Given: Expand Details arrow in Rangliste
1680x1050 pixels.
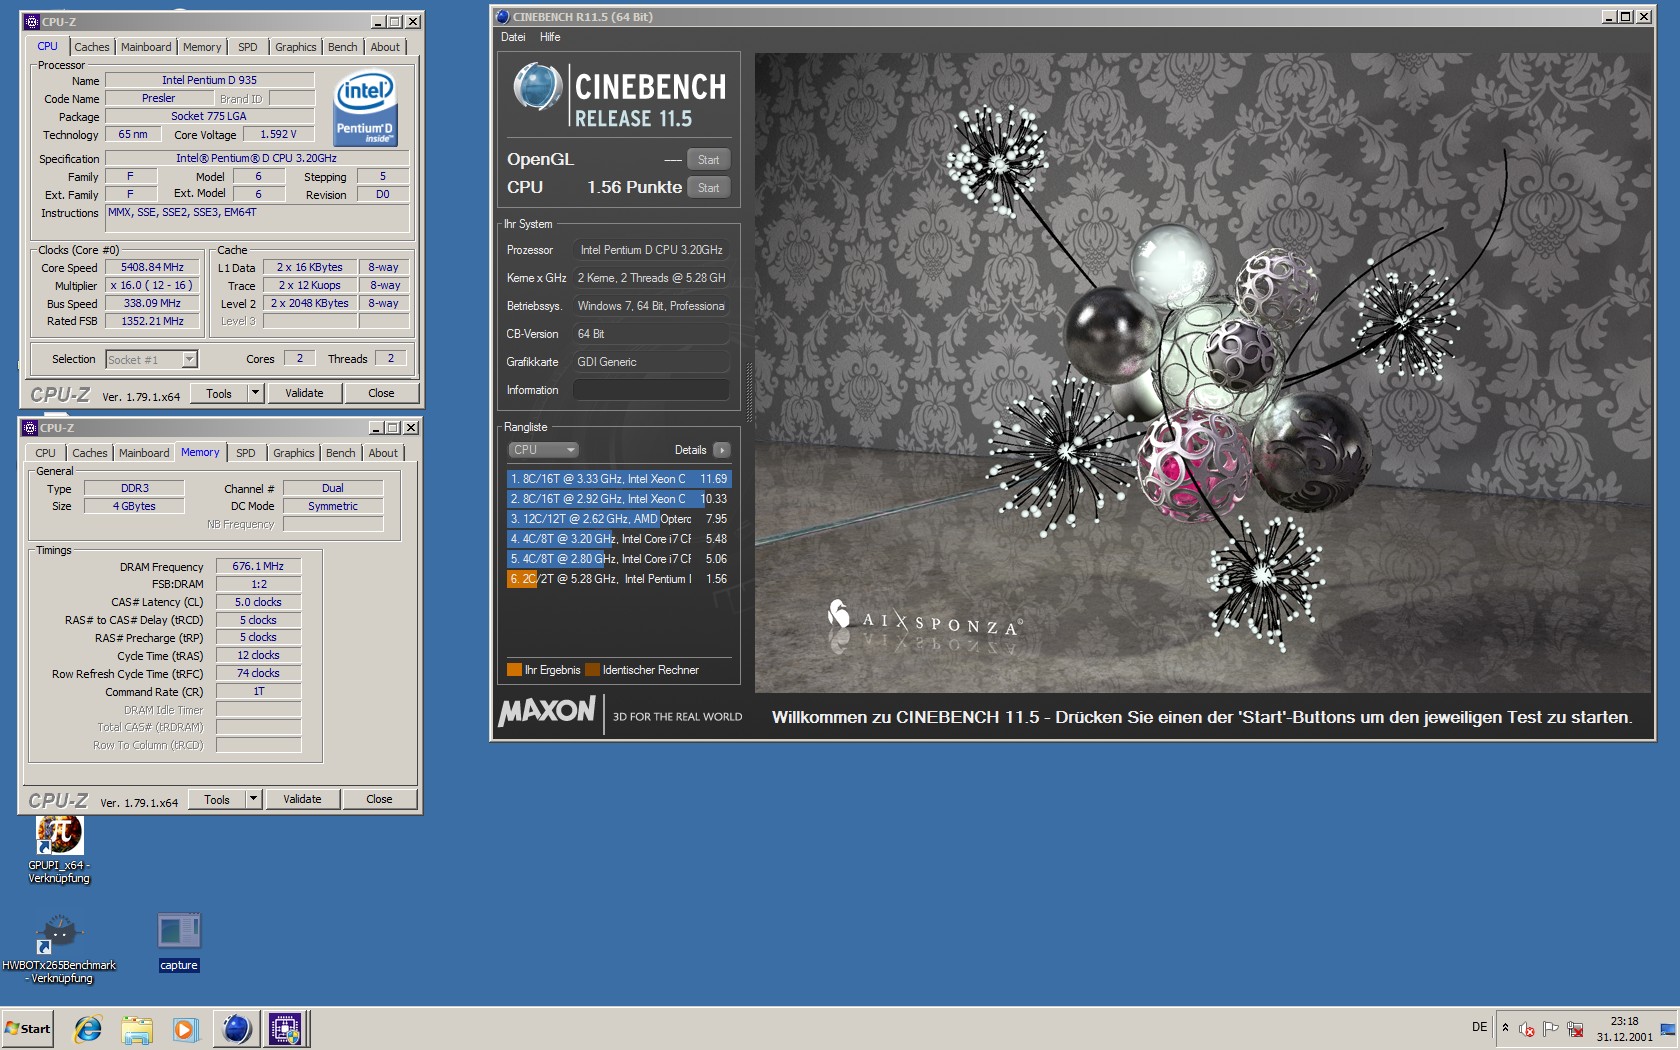Looking at the screenshot, I should pos(722,450).
